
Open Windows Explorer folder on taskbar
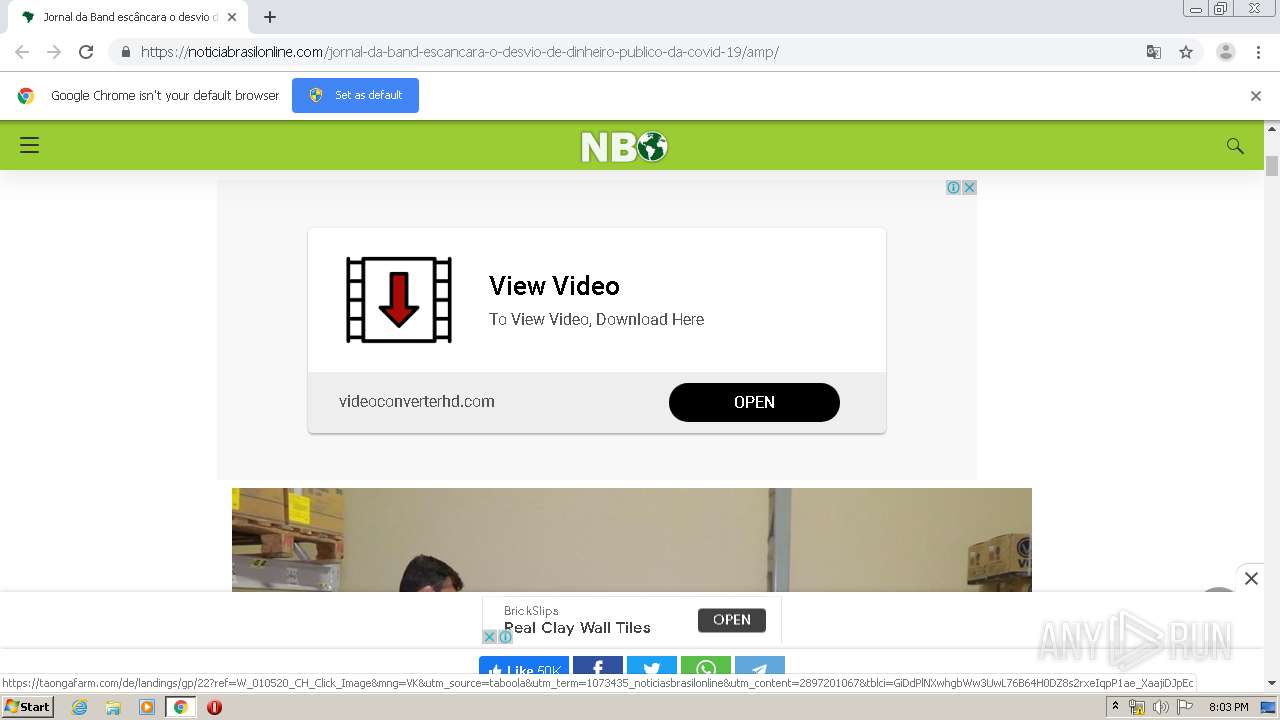tap(113, 707)
